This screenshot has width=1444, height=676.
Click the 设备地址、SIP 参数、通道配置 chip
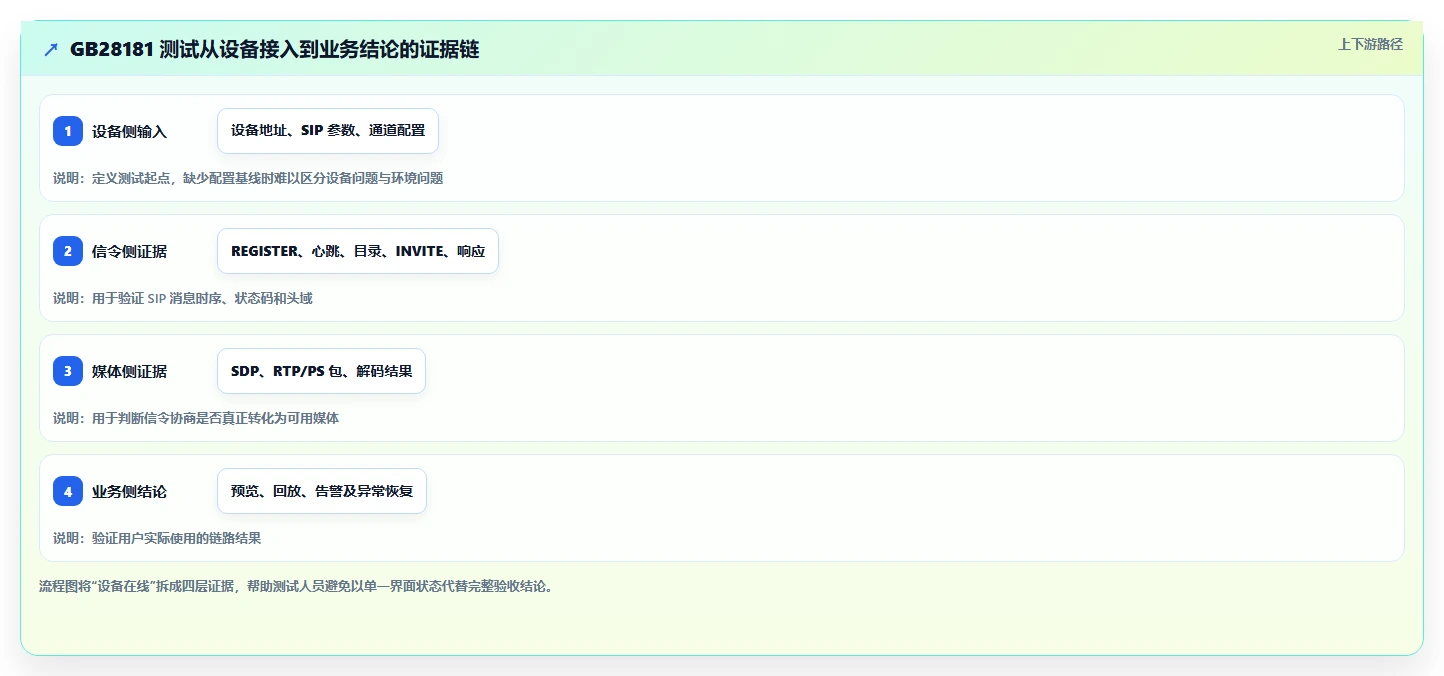pyautogui.click(x=328, y=131)
